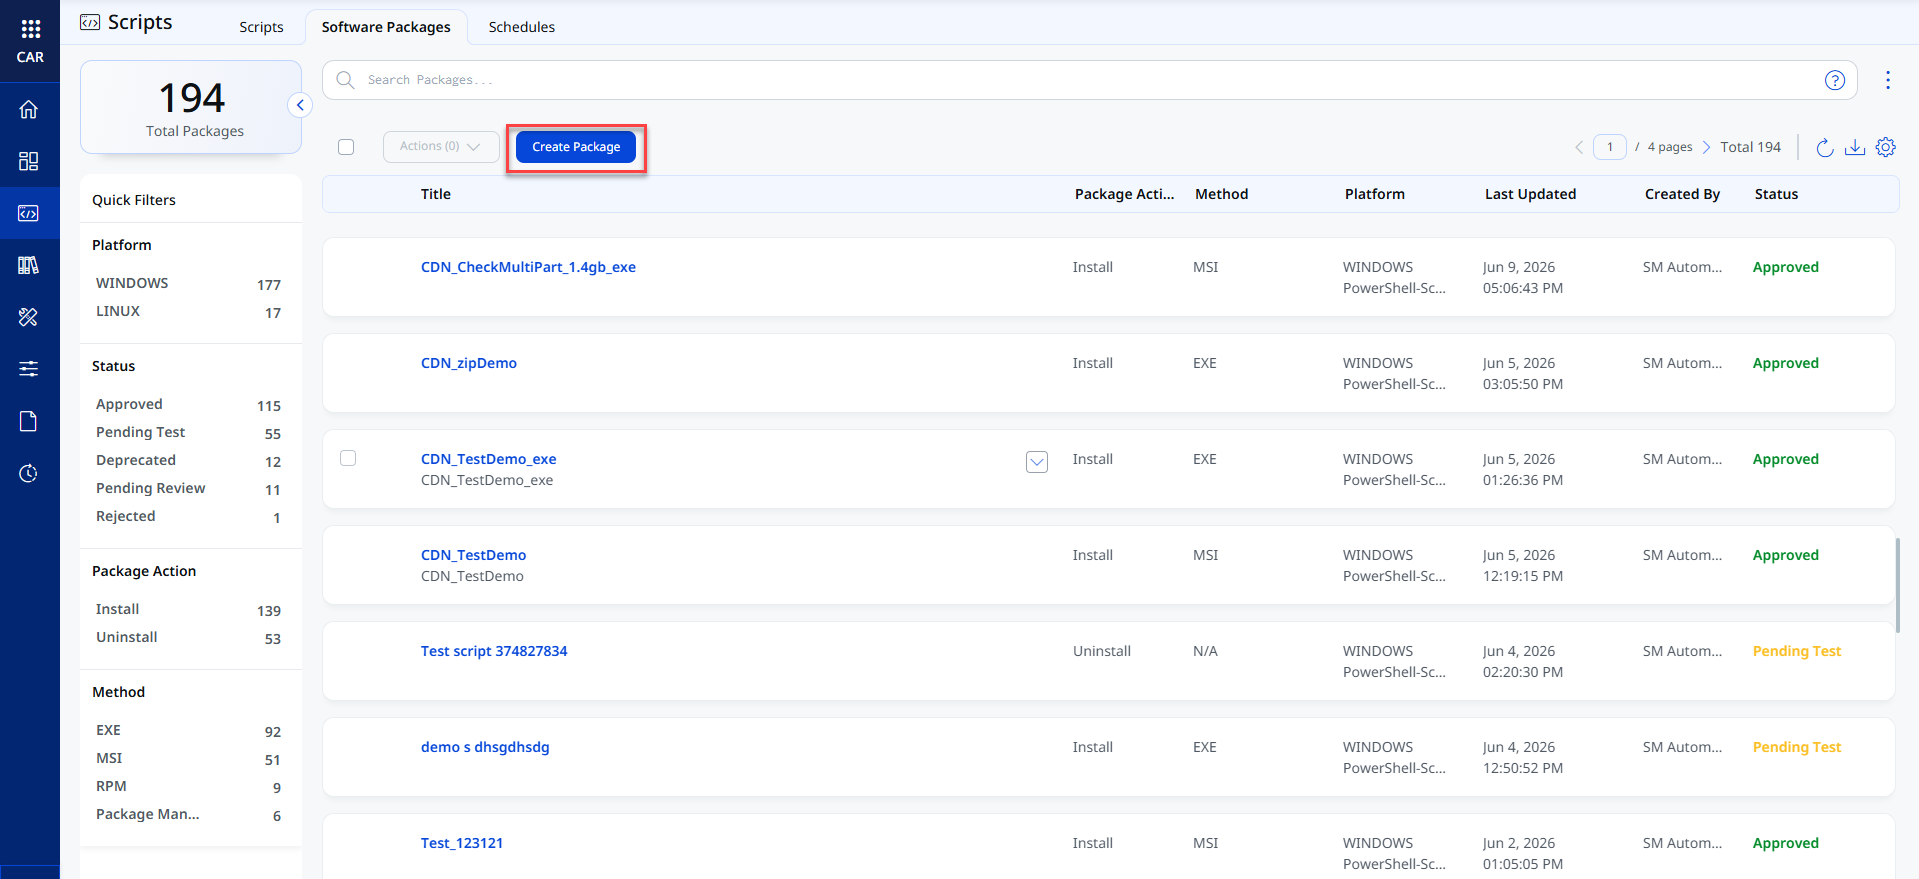
Task: Switch to Software Packages tab
Action: point(386,27)
